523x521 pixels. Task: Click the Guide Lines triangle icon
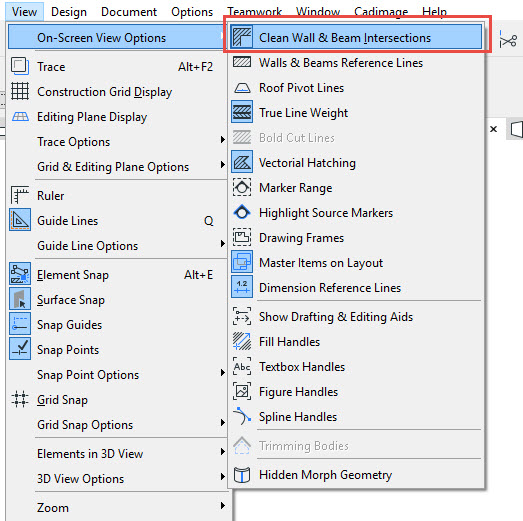click(x=20, y=220)
